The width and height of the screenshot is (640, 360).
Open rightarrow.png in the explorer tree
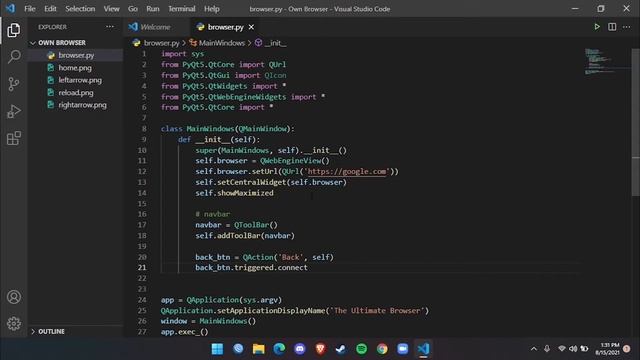click(82, 105)
